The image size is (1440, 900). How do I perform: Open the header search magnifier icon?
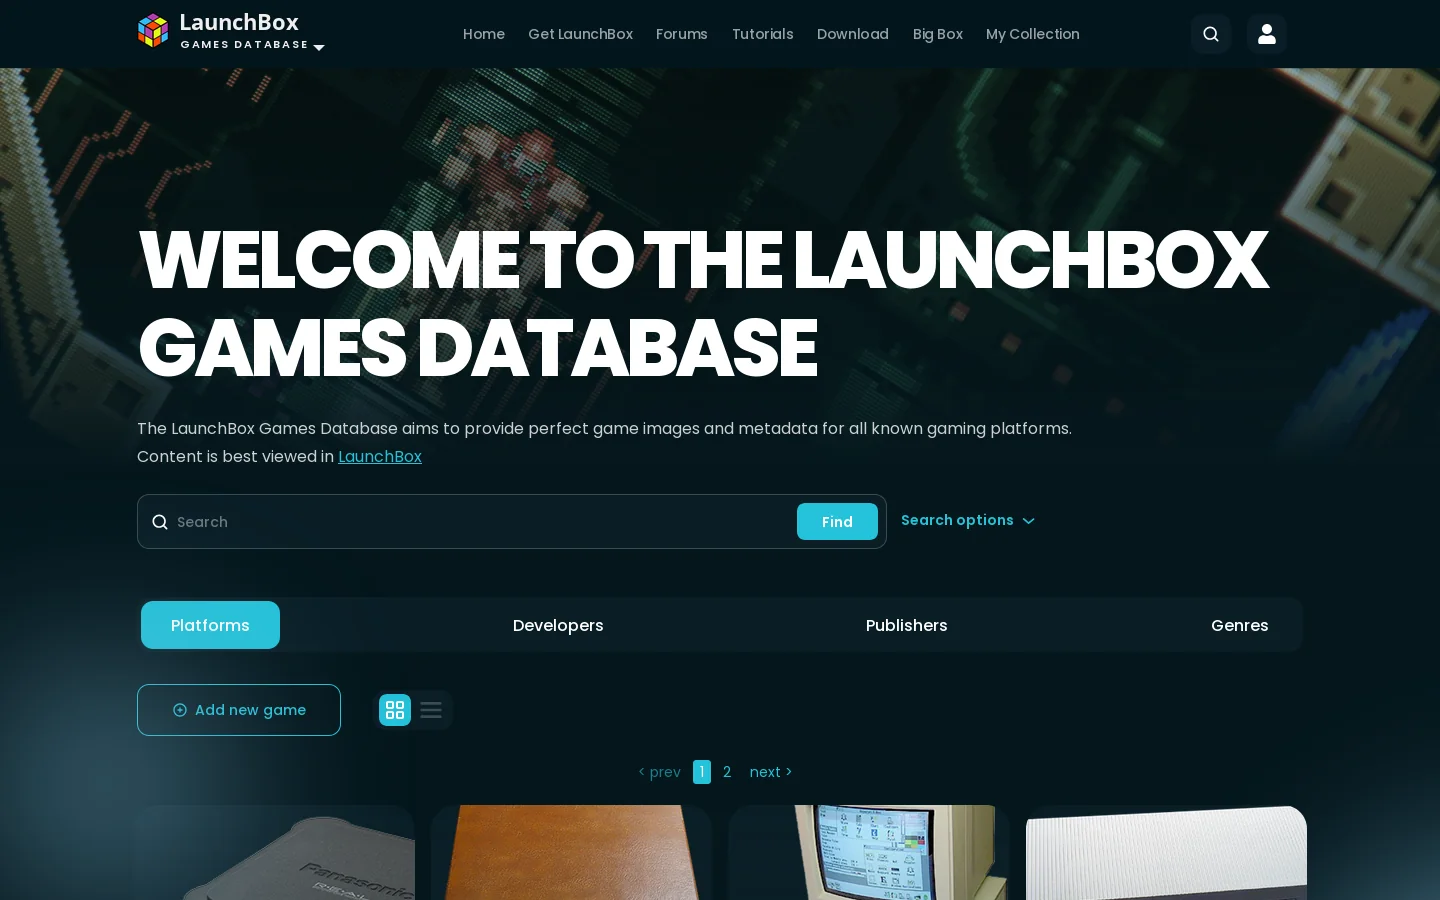click(x=1211, y=34)
